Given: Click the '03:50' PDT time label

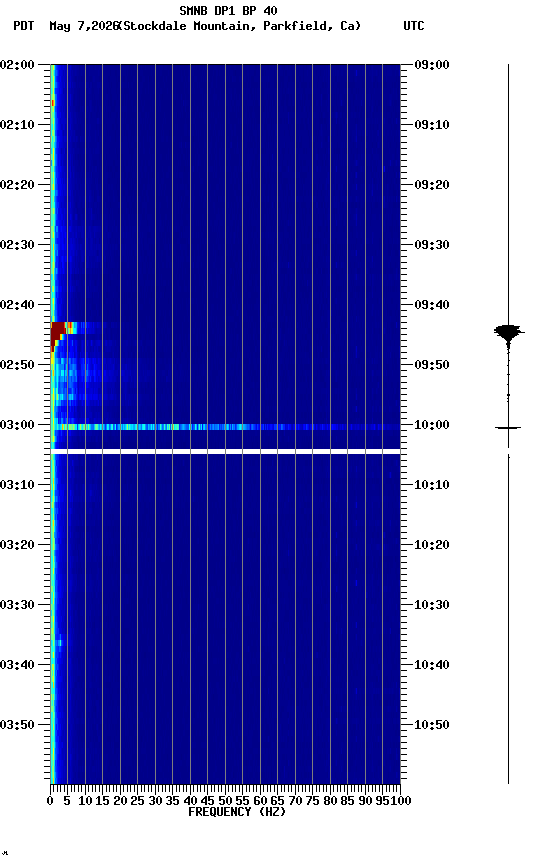Looking at the screenshot, I should click(x=17, y=725).
